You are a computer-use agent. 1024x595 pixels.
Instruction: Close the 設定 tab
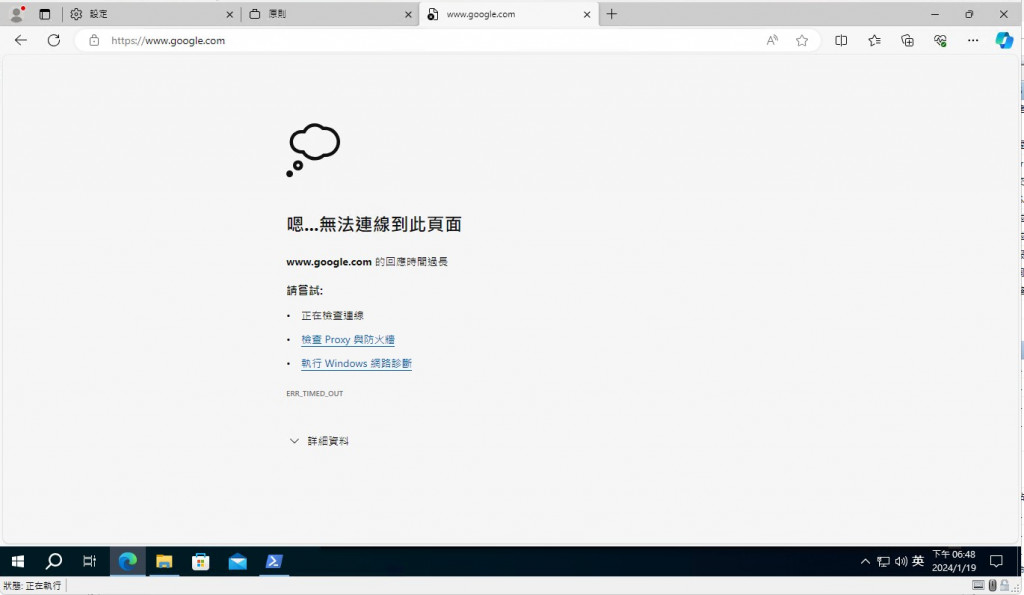coord(229,14)
